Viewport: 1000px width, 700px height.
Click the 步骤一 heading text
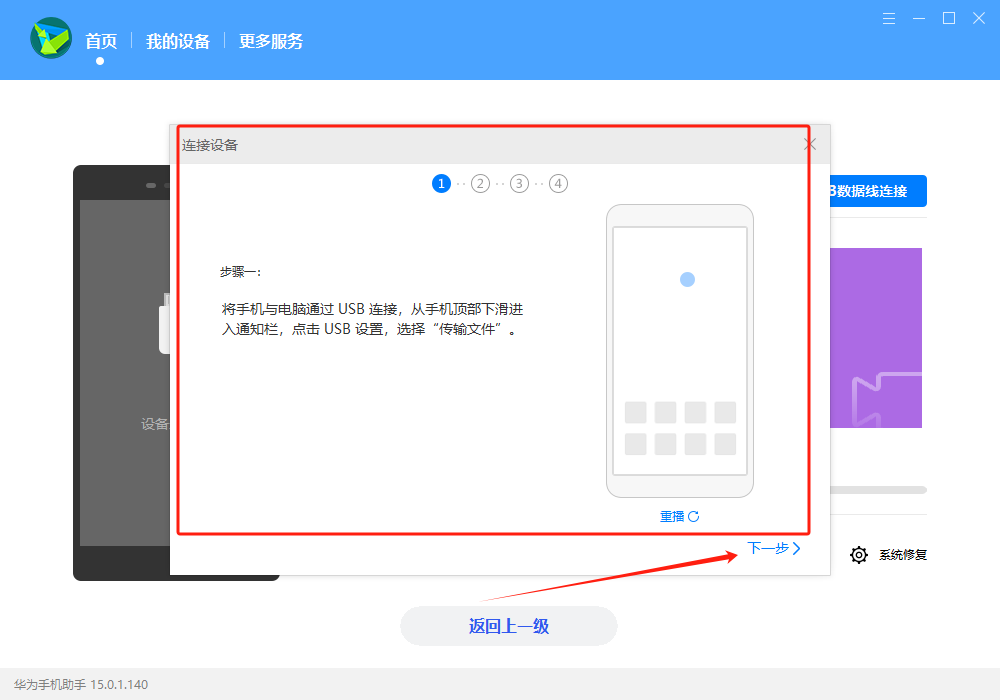pyautogui.click(x=240, y=272)
